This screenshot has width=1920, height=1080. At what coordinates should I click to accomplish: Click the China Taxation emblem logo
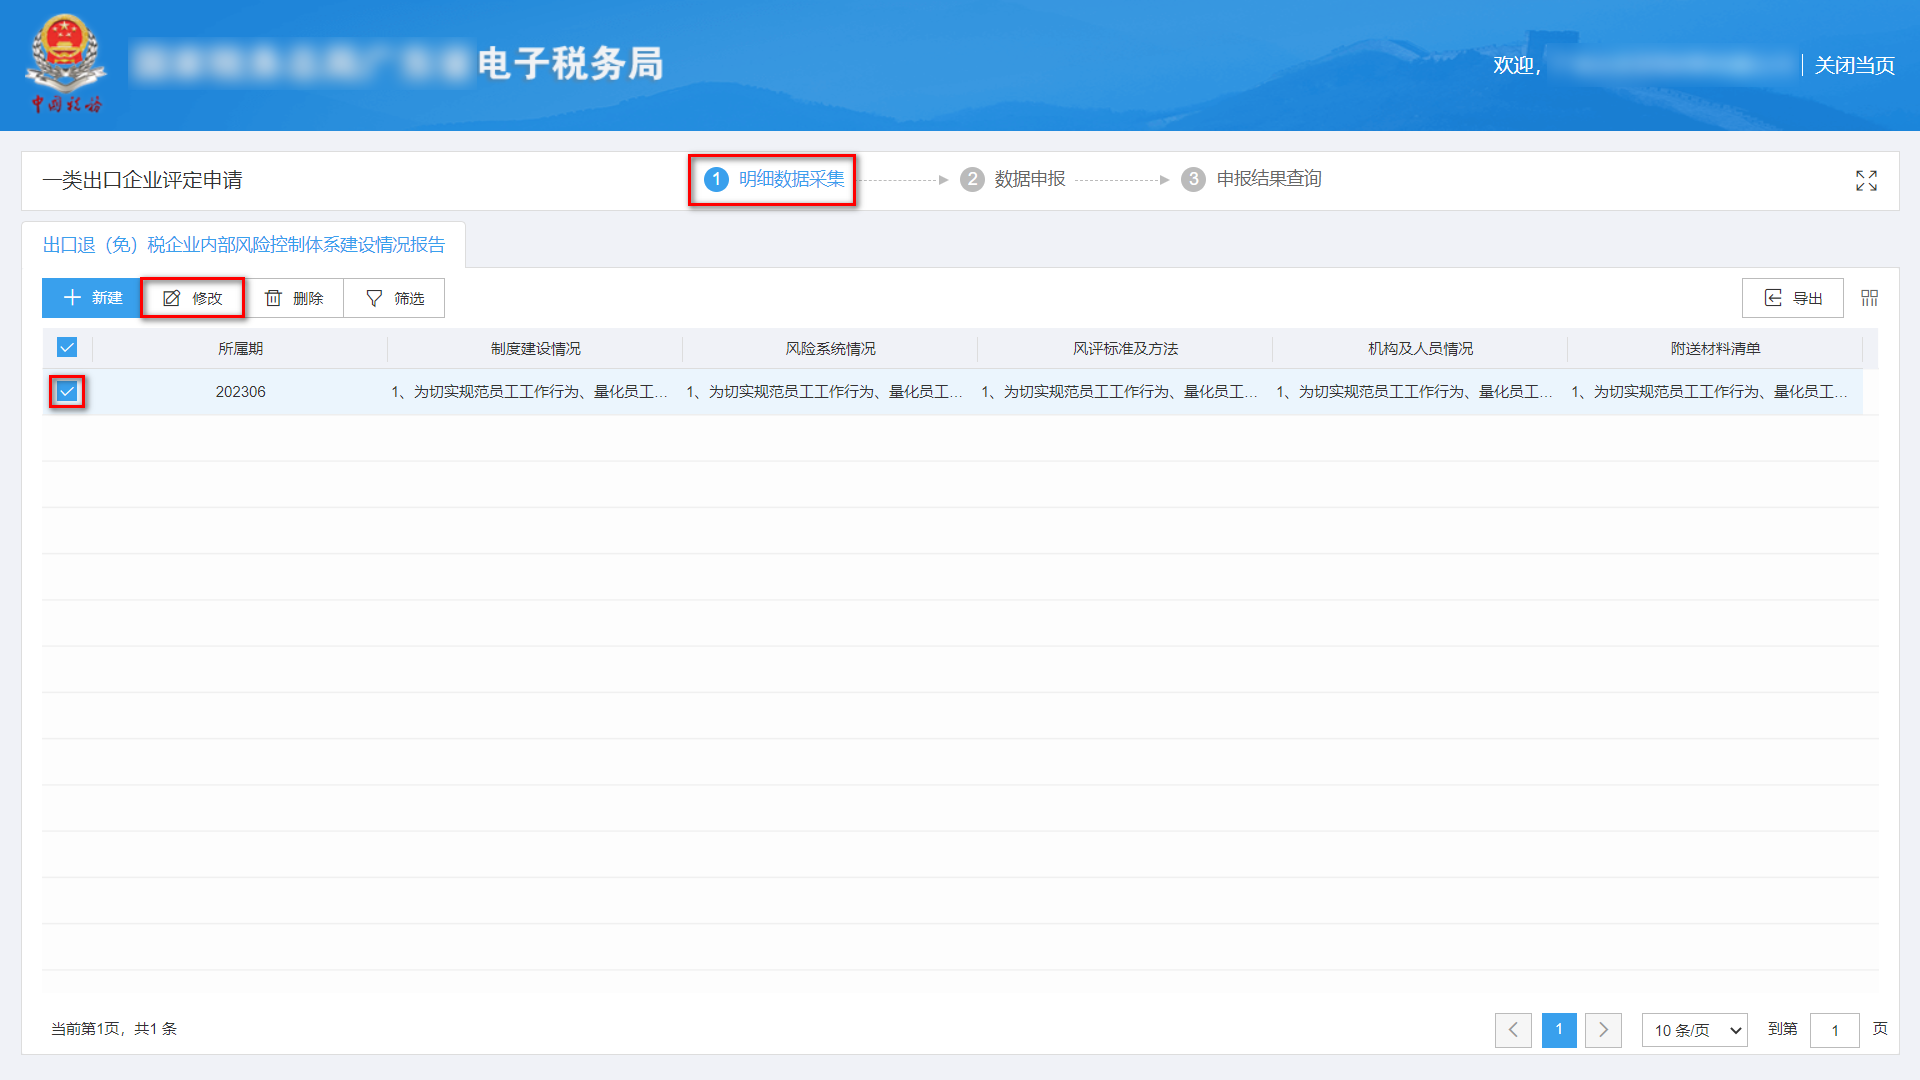(x=66, y=62)
